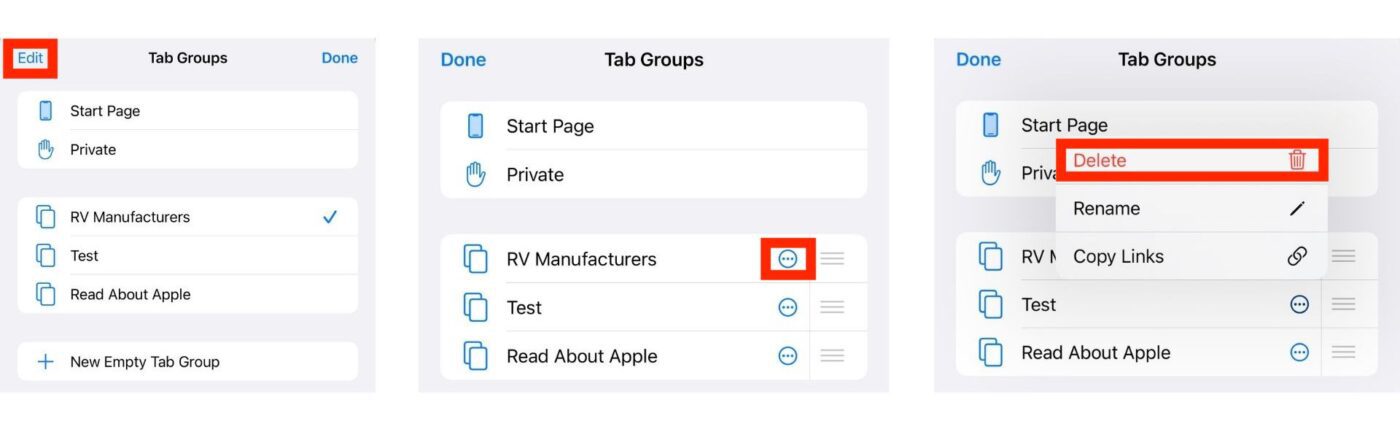Choose Rename from the context menu
1400x440 pixels.
1106,208
